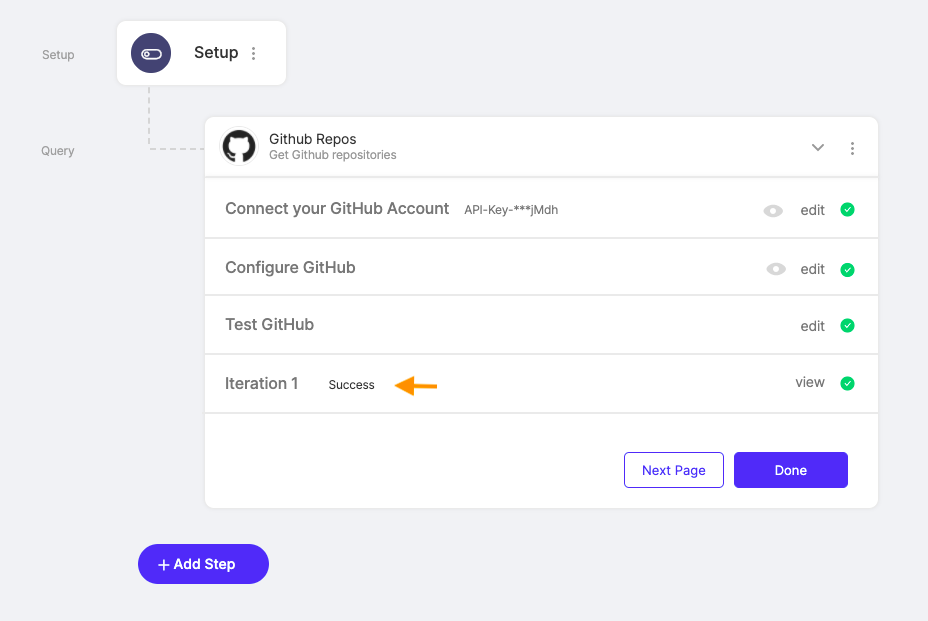Edit the Connect your GitHub Account step

point(812,210)
